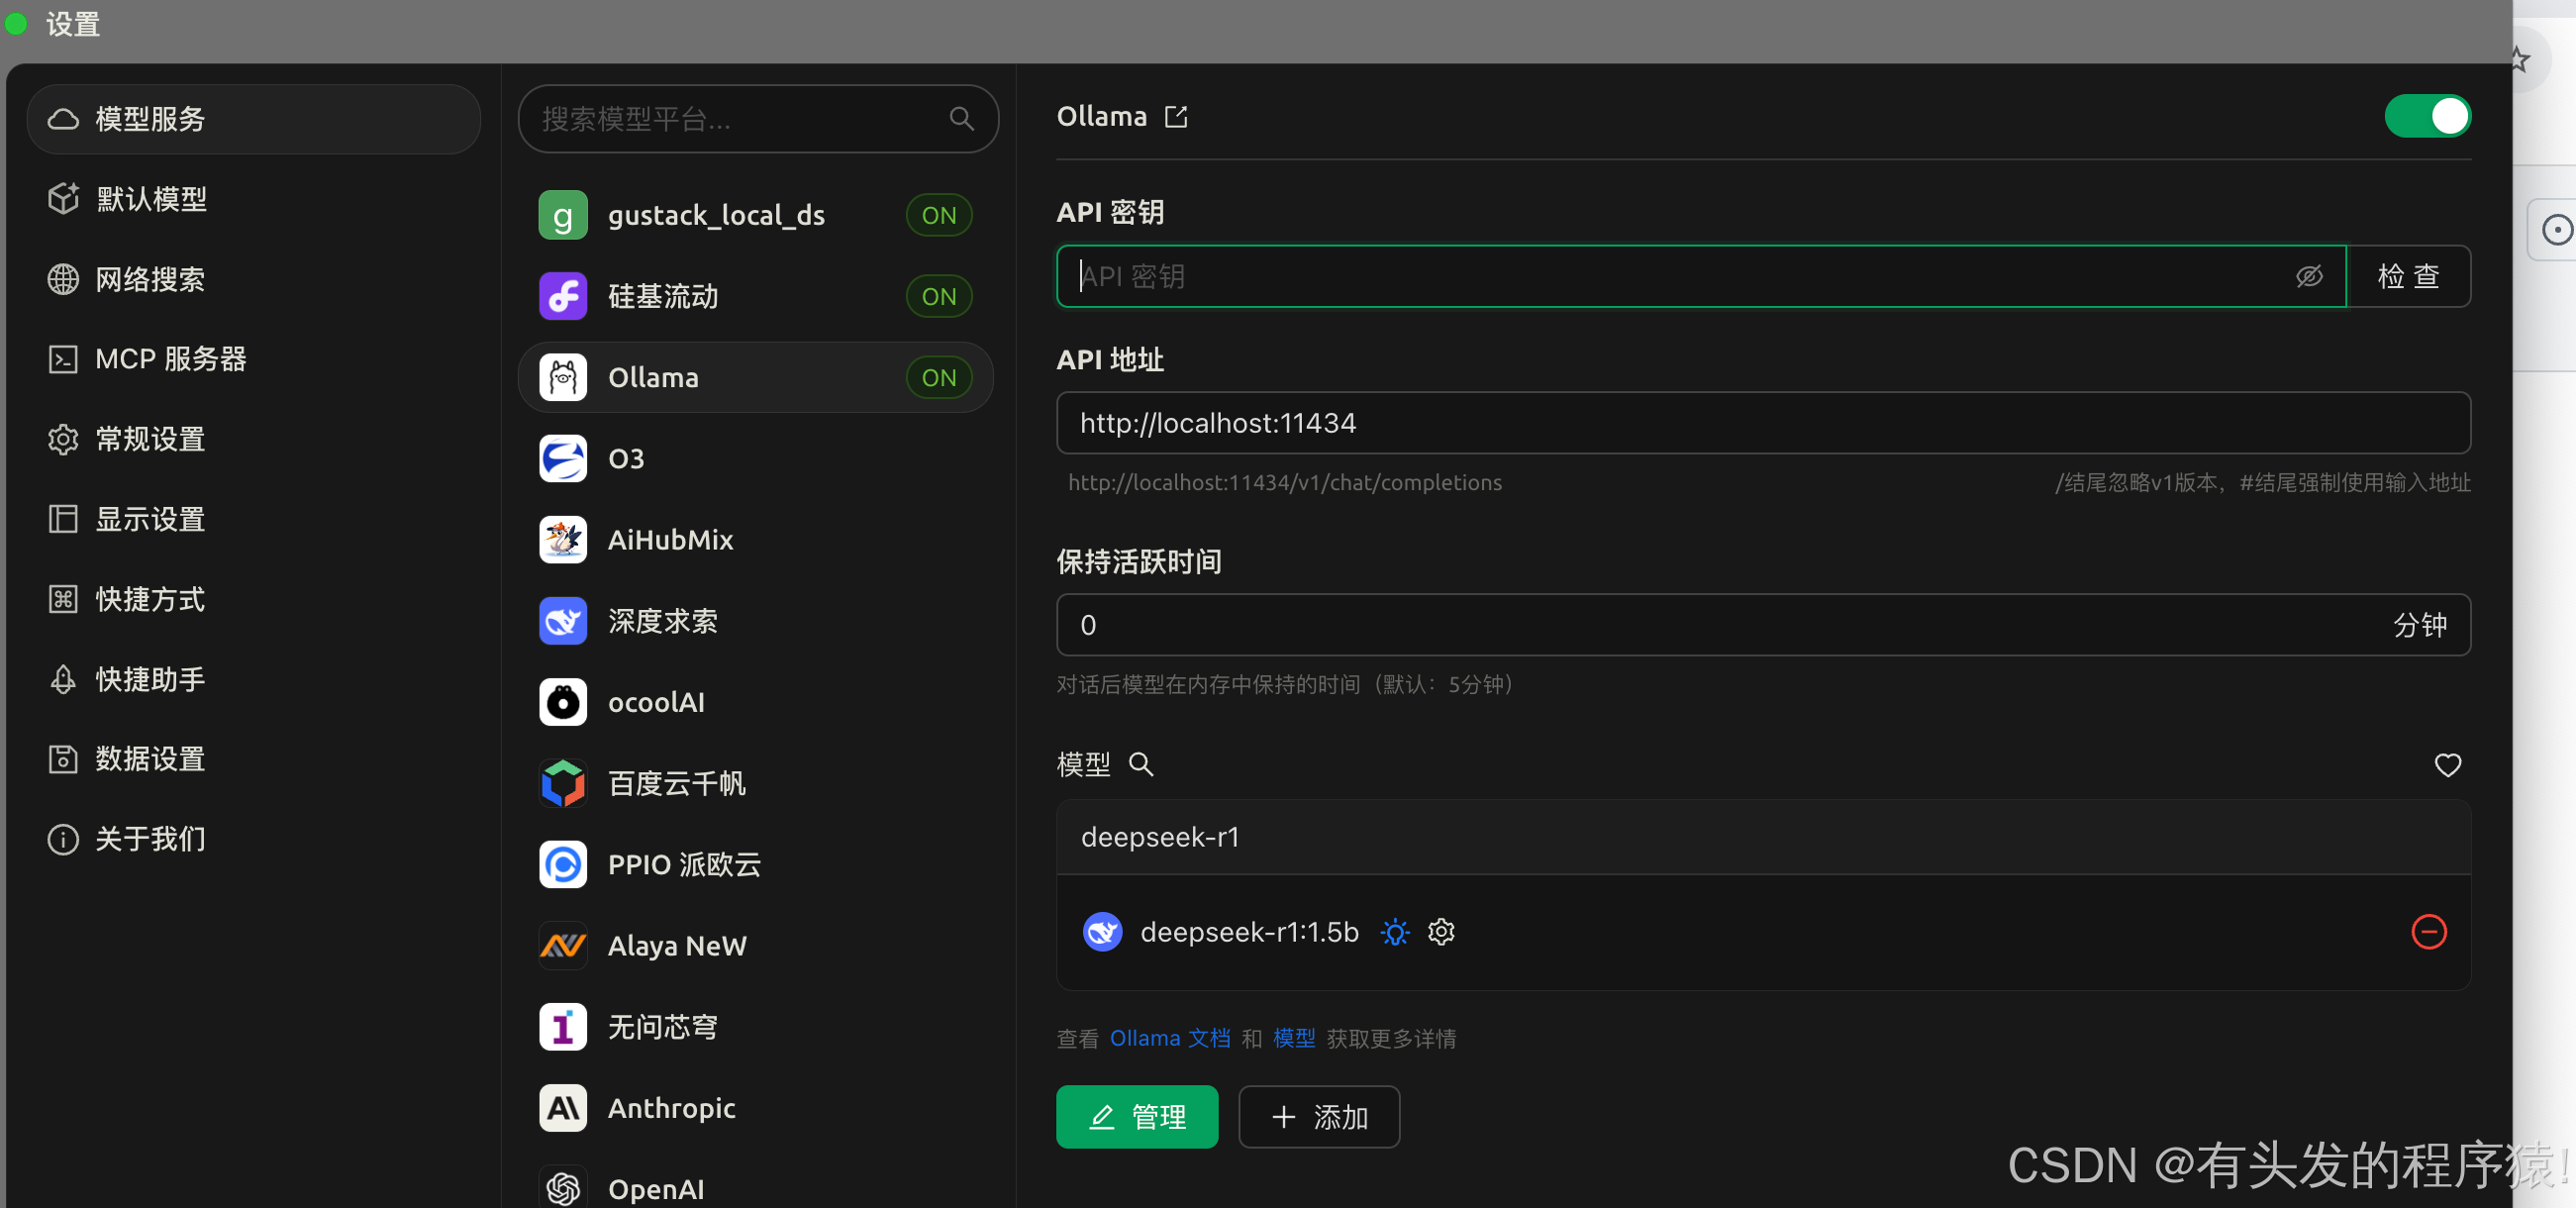Open the Ollama 文档 link
This screenshot has height=1208, width=2576.
click(x=1170, y=1038)
